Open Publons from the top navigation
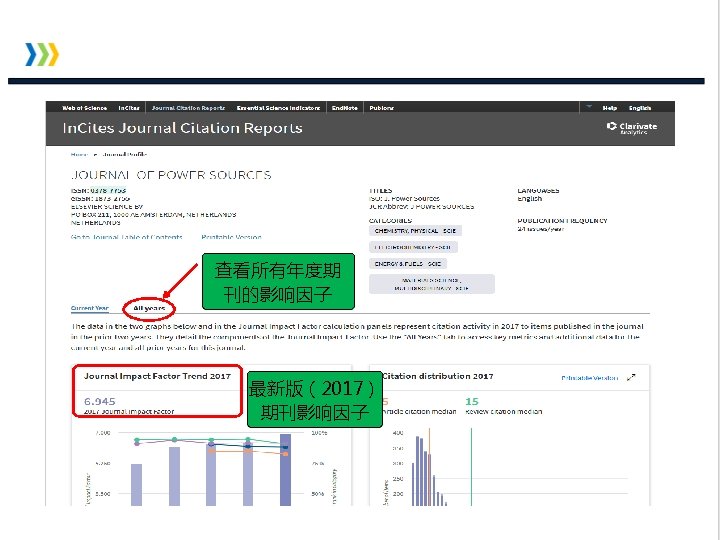Screen dimensions: 720x540 click(382, 108)
